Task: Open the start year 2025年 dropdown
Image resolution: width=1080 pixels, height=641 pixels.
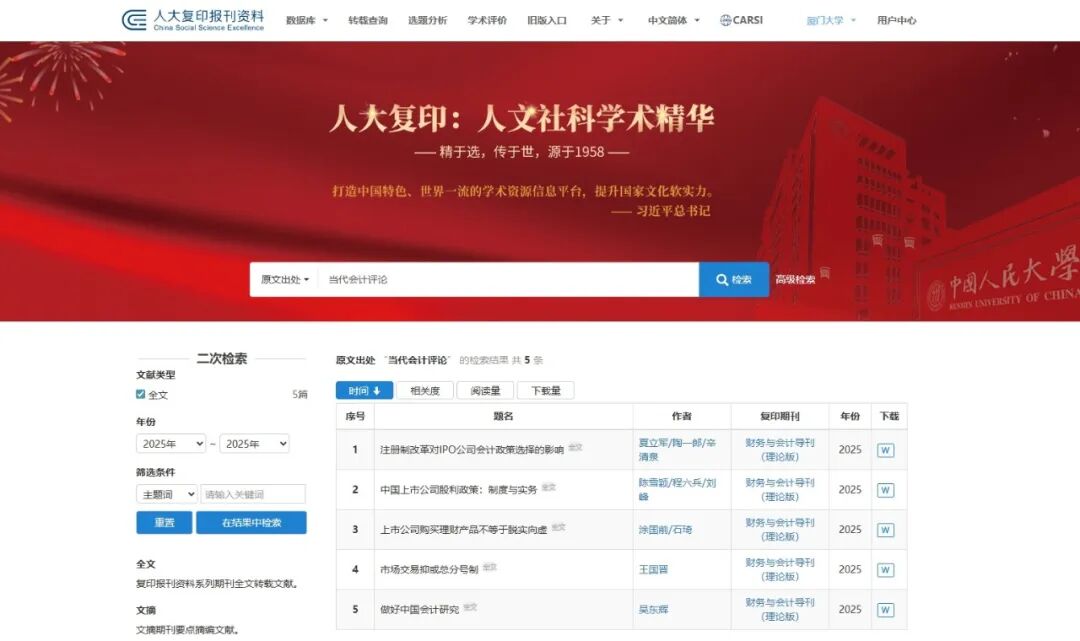Action: click(x=171, y=444)
